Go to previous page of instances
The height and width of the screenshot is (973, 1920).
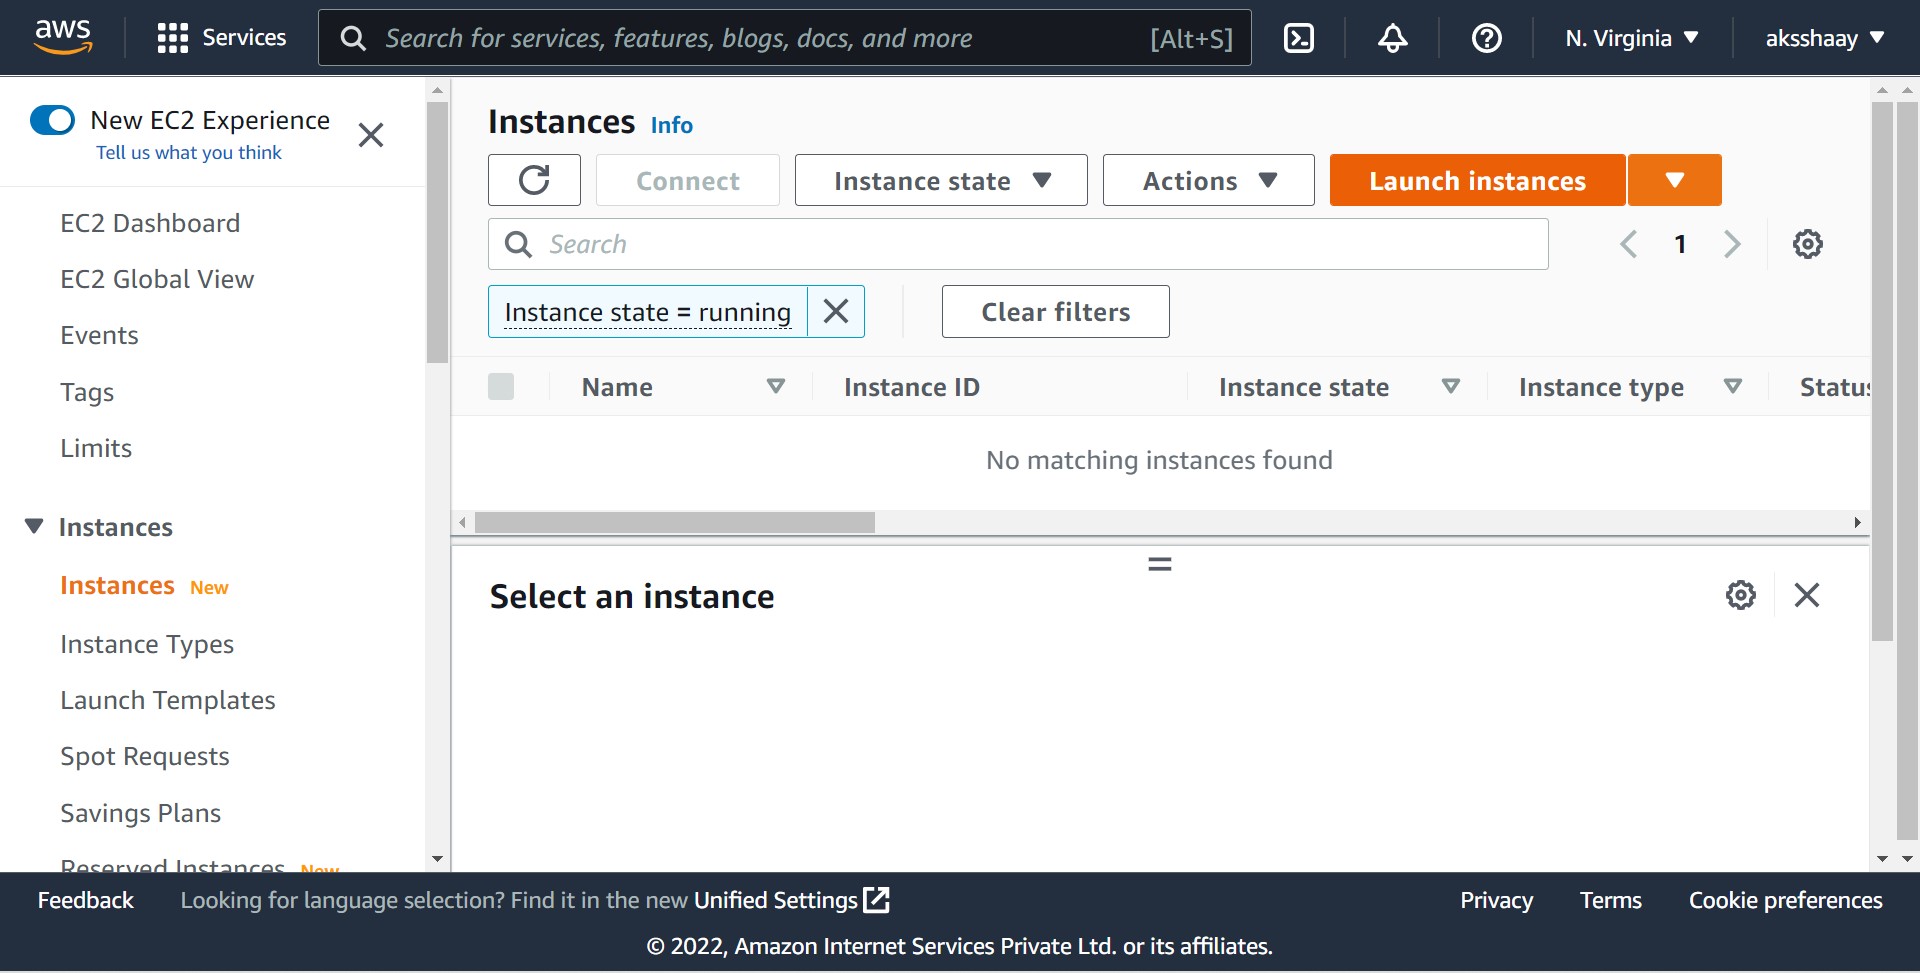[1629, 244]
